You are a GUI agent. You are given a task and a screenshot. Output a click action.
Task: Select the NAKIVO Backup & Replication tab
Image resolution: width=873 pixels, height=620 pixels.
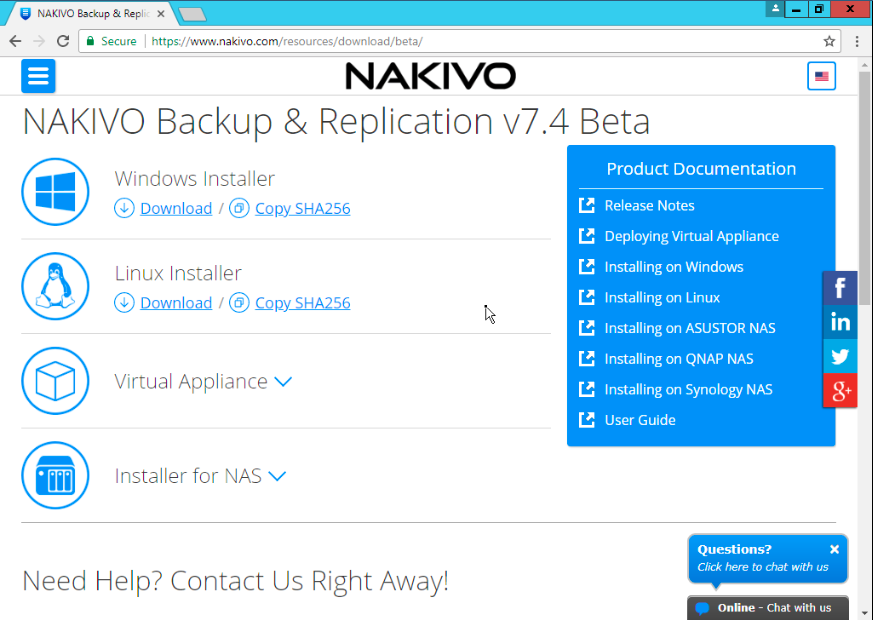(90, 14)
